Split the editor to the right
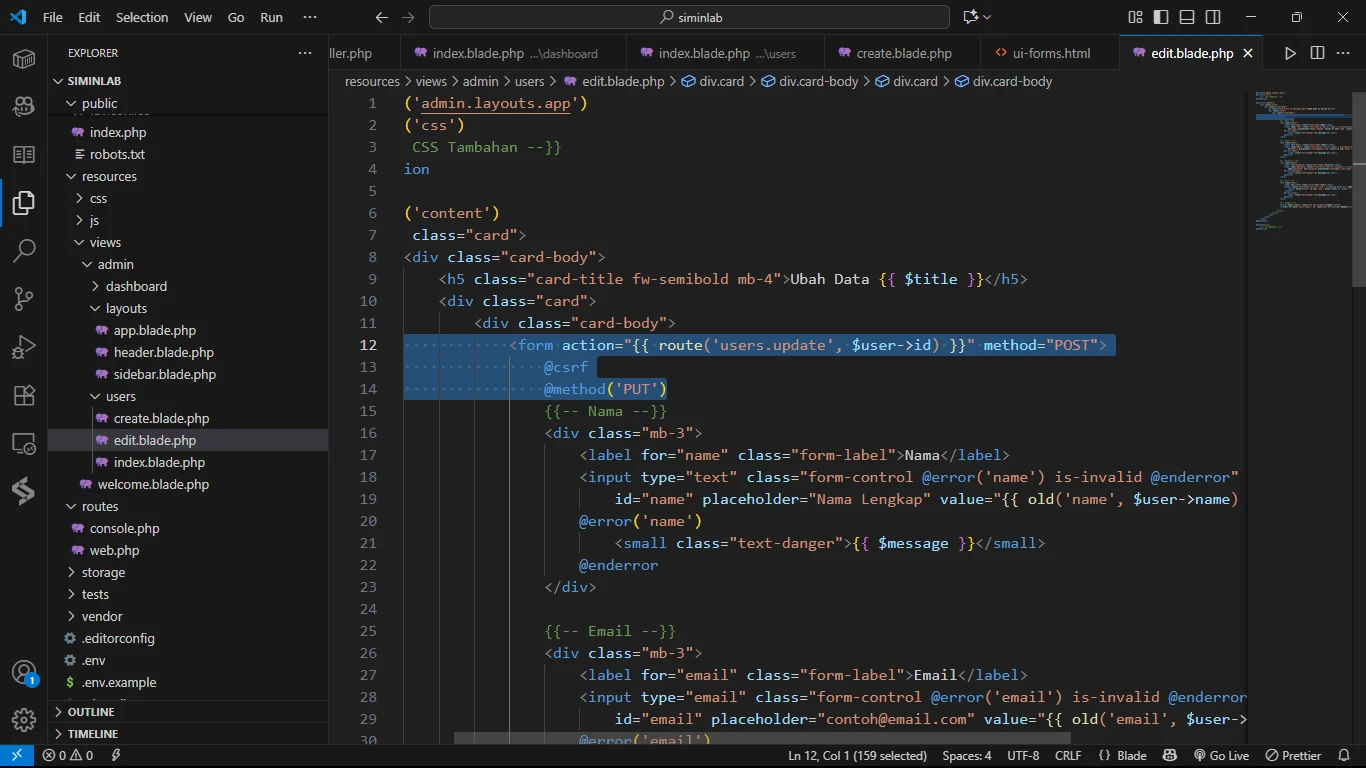Viewport: 1366px width, 768px height. [x=1317, y=53]
